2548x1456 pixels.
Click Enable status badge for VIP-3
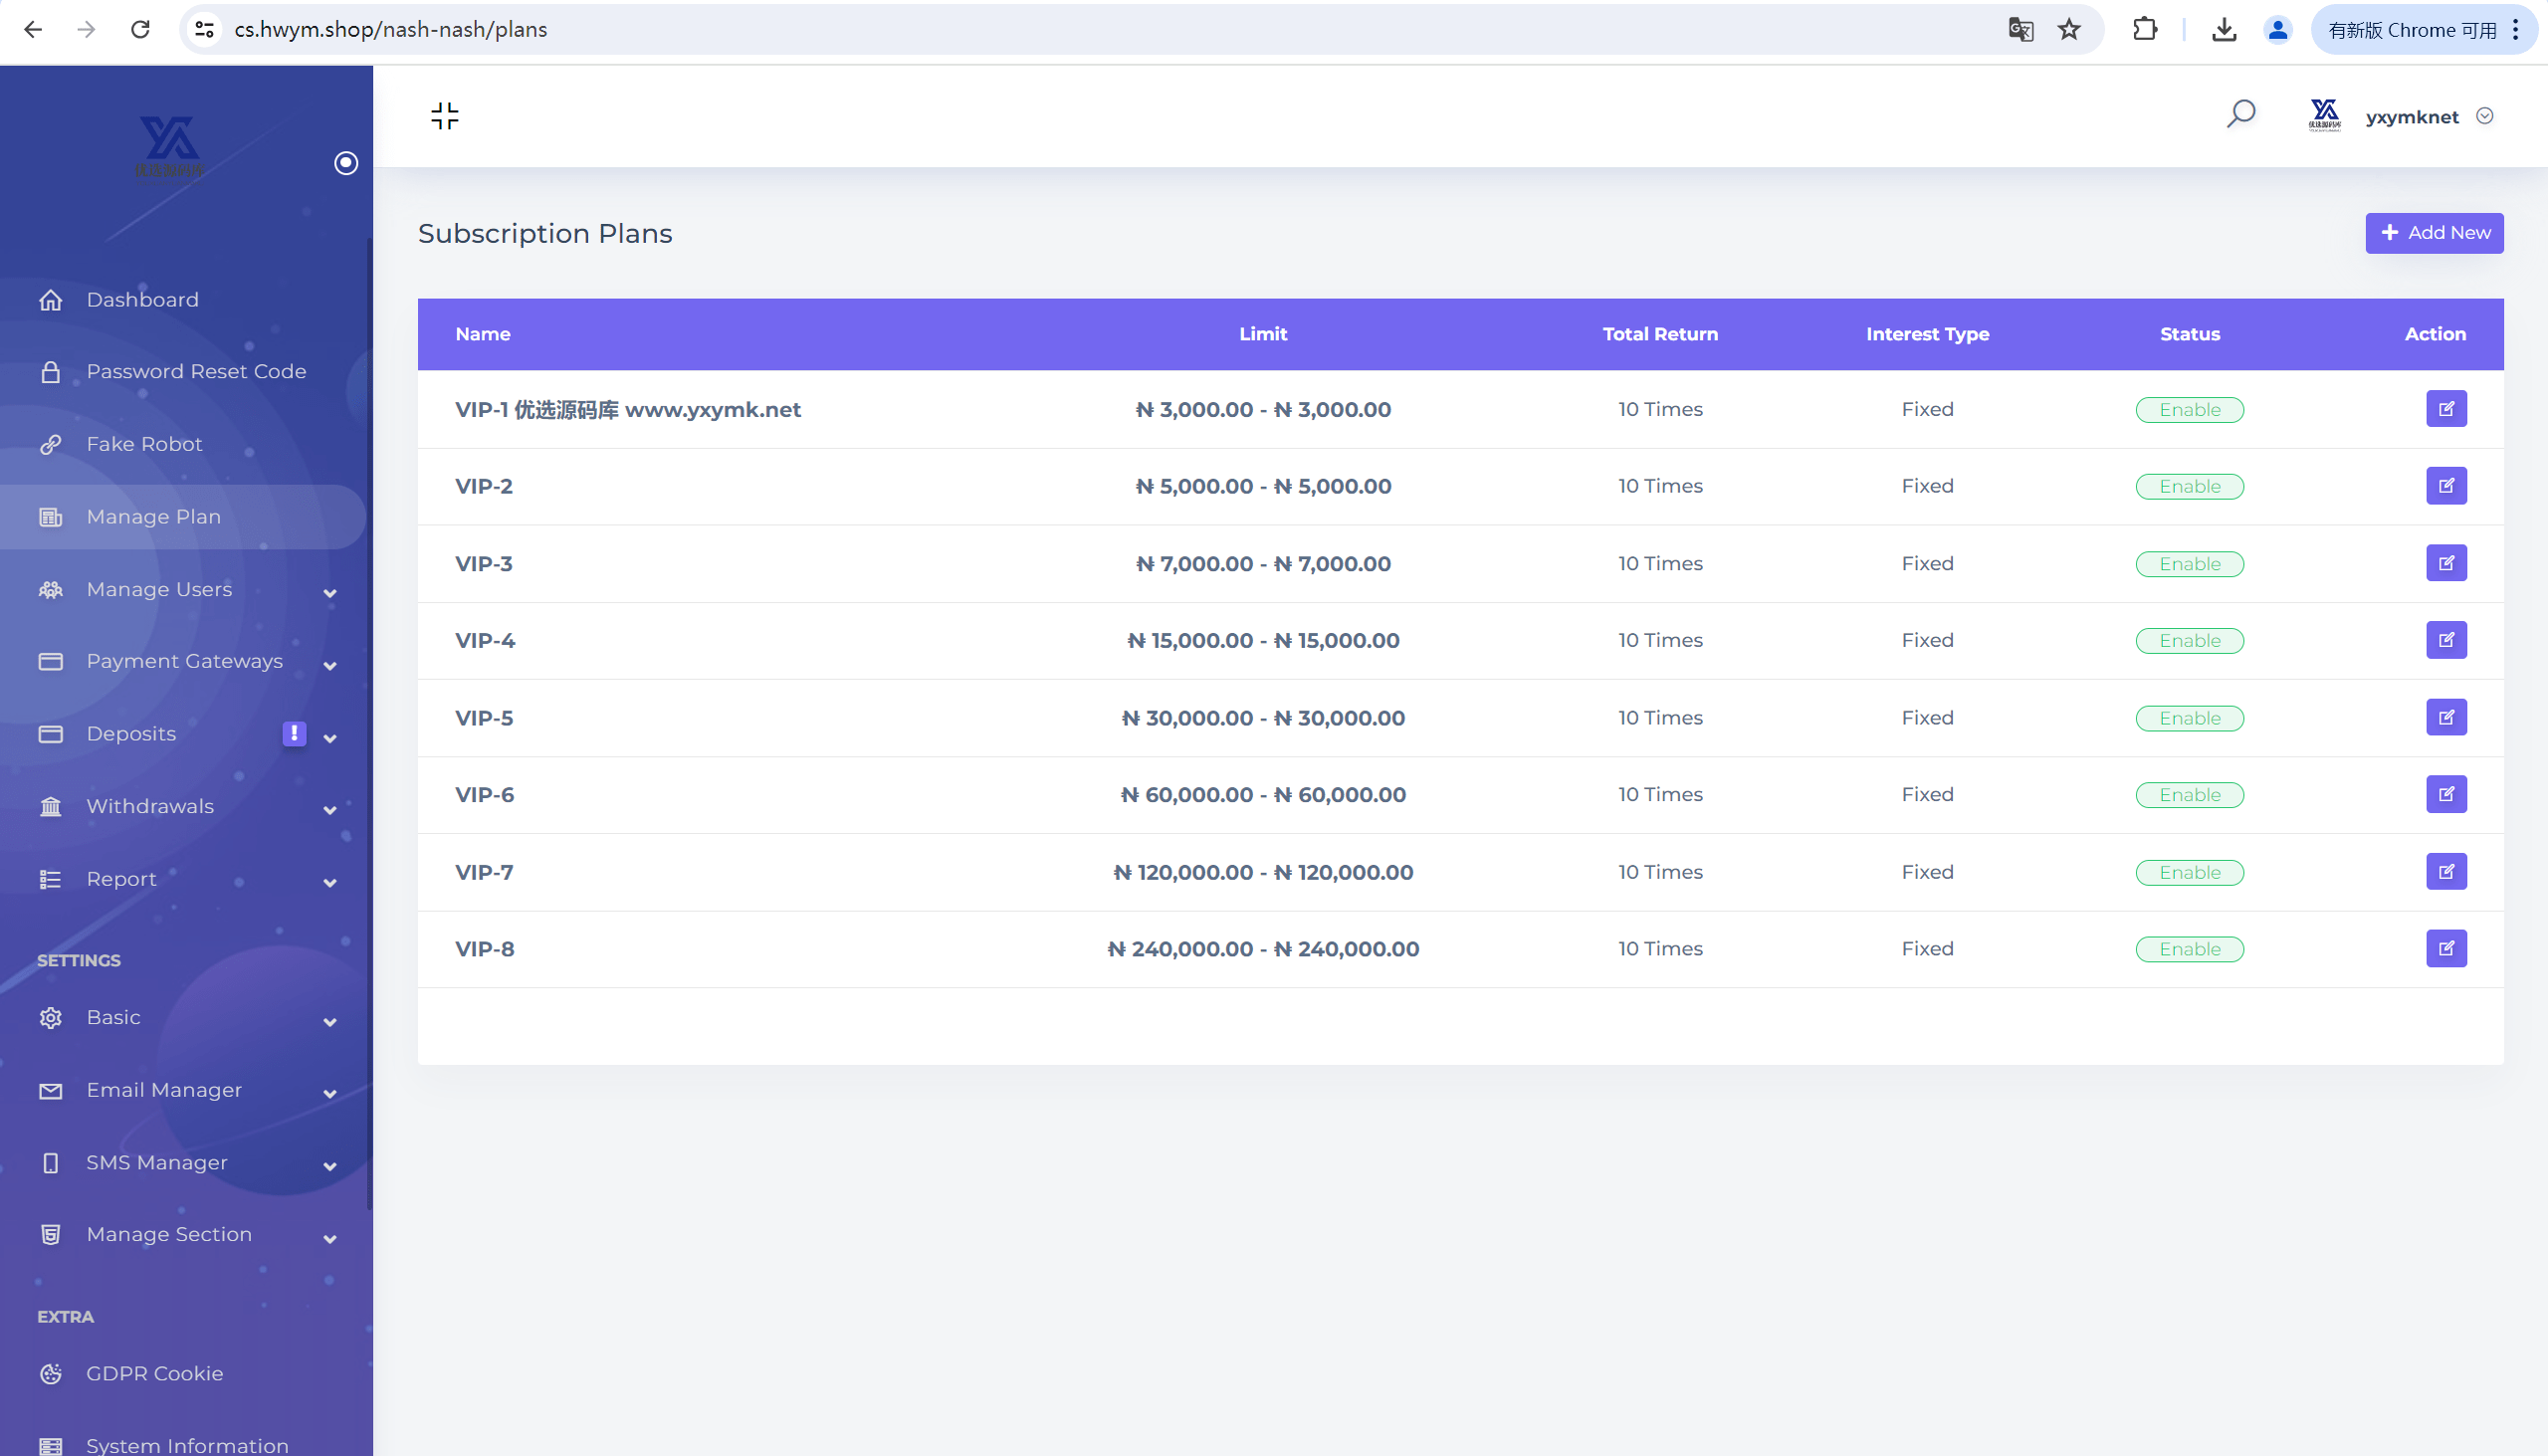pos(2189,564)
